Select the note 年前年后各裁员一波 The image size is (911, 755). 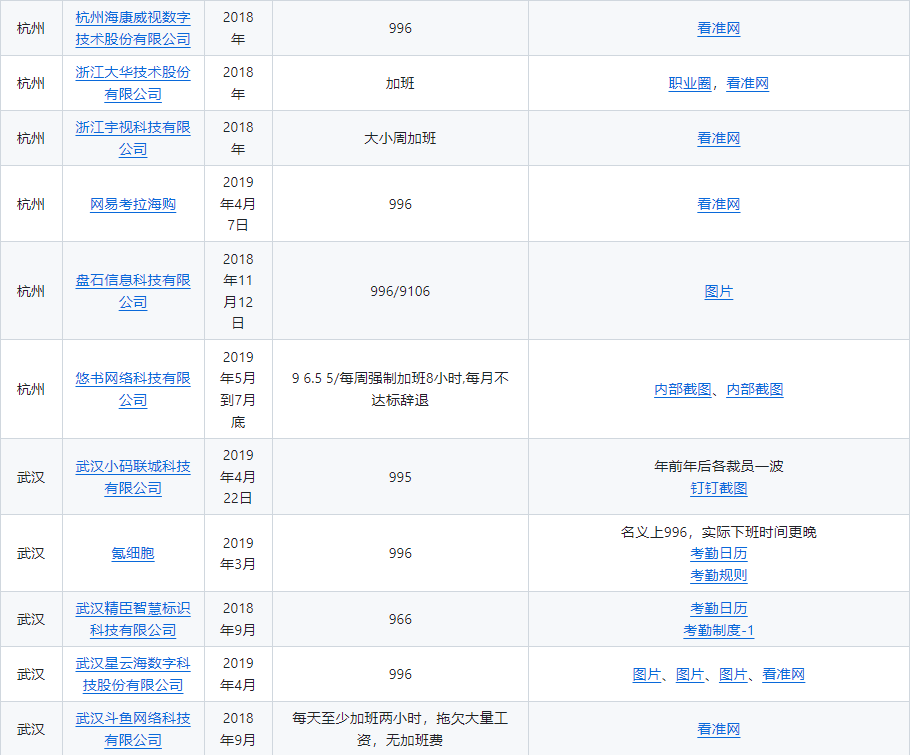[719, 466]
